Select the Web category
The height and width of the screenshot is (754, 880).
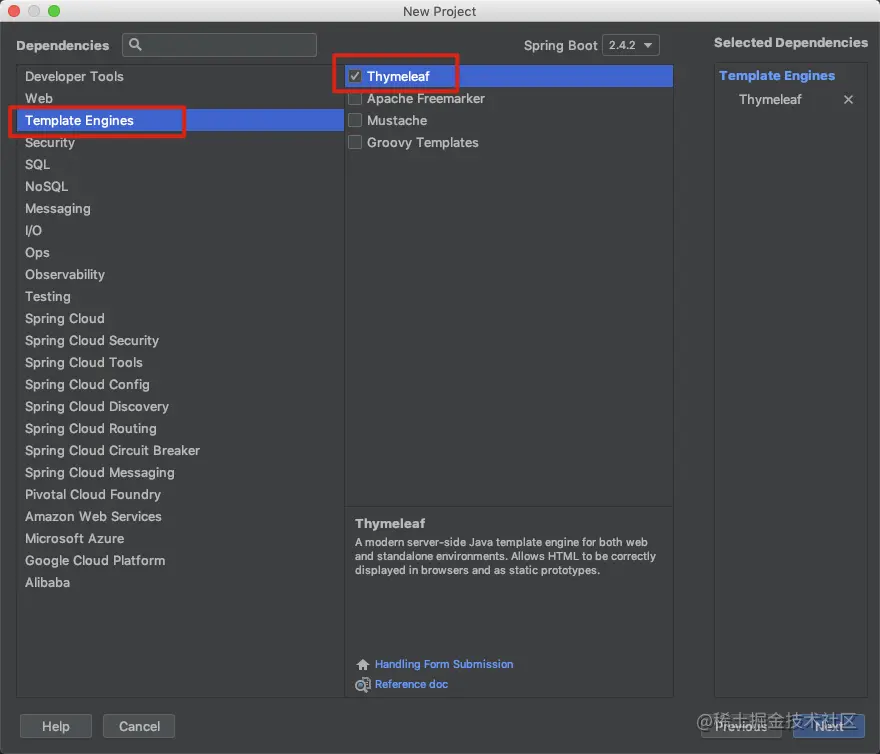click(x=180, y=98)
